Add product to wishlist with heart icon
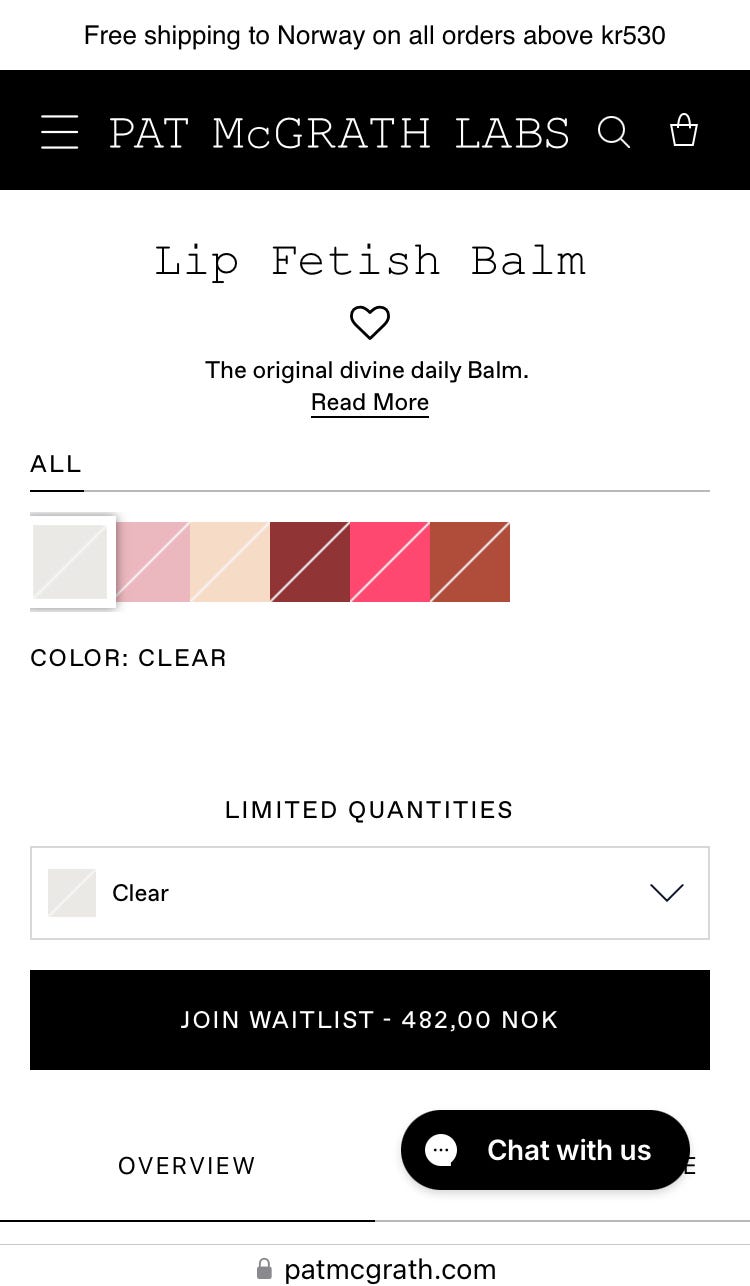This screenshot has width=750, height=1286. pos(370,323)
